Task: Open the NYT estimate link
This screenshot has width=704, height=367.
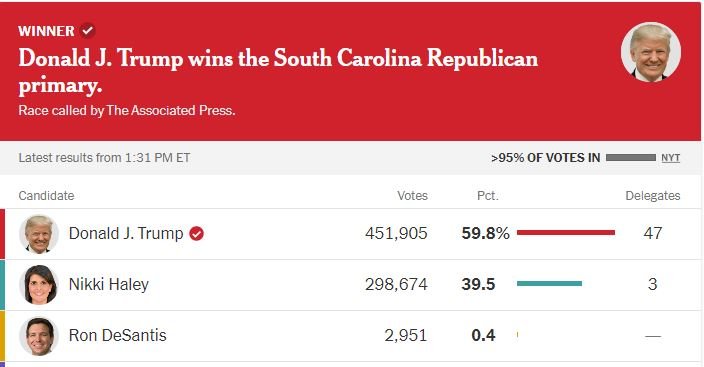Action: (670, 158)
